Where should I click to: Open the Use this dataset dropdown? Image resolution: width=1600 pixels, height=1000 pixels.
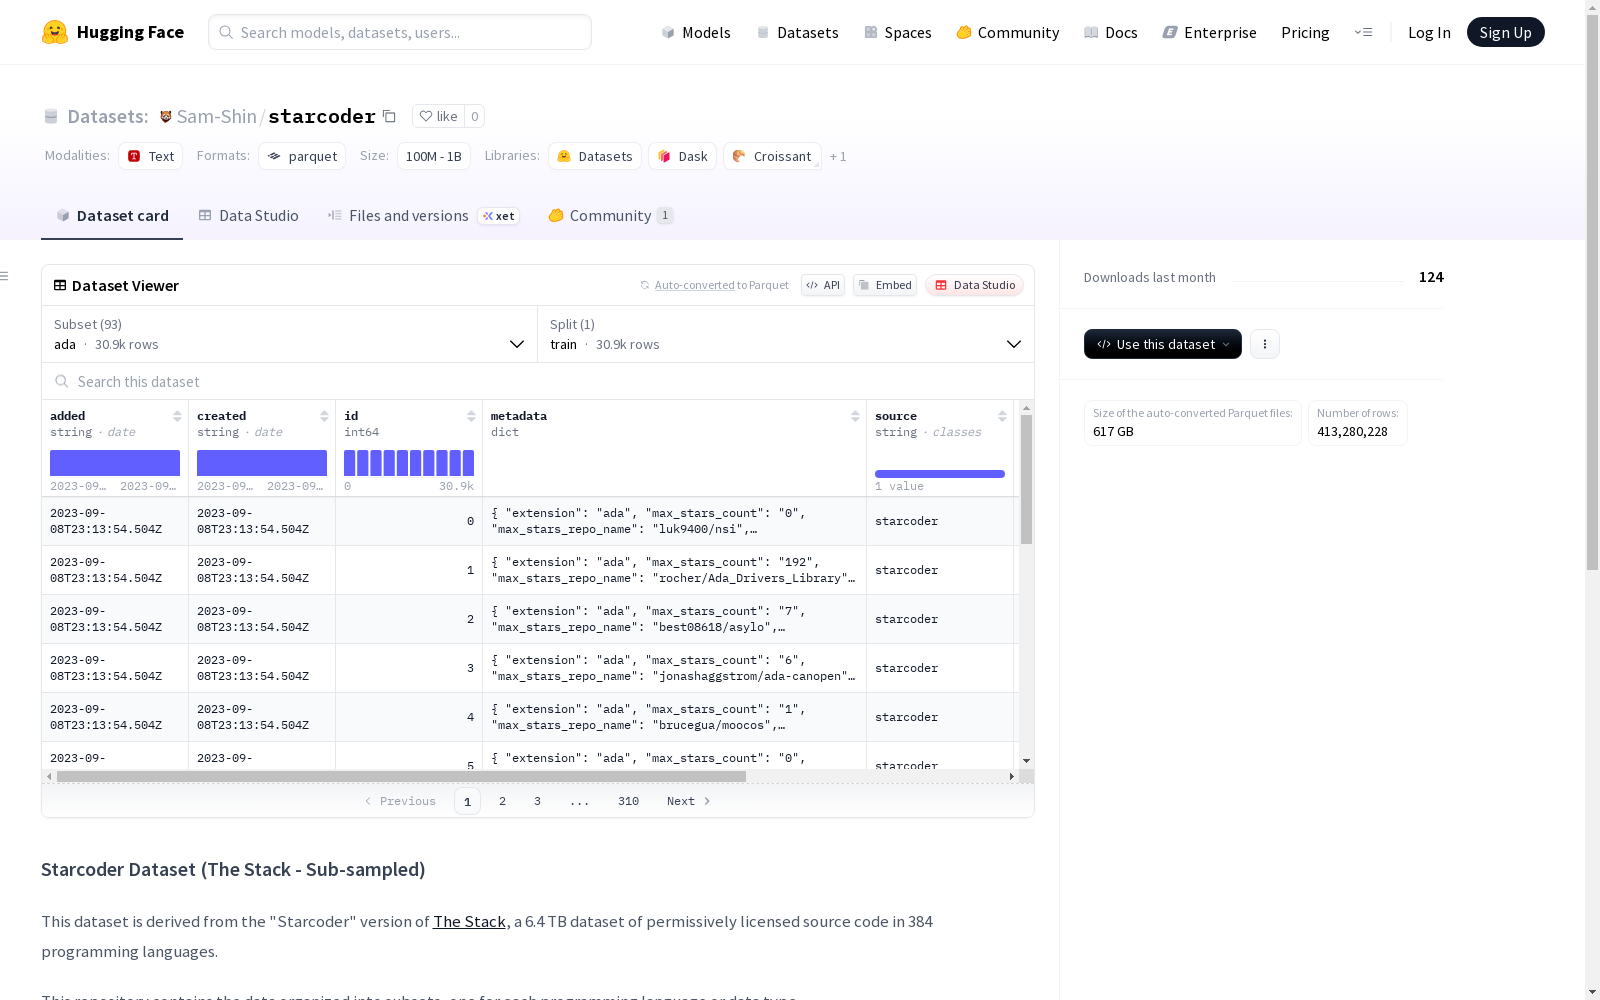[x=1163, y=344]
